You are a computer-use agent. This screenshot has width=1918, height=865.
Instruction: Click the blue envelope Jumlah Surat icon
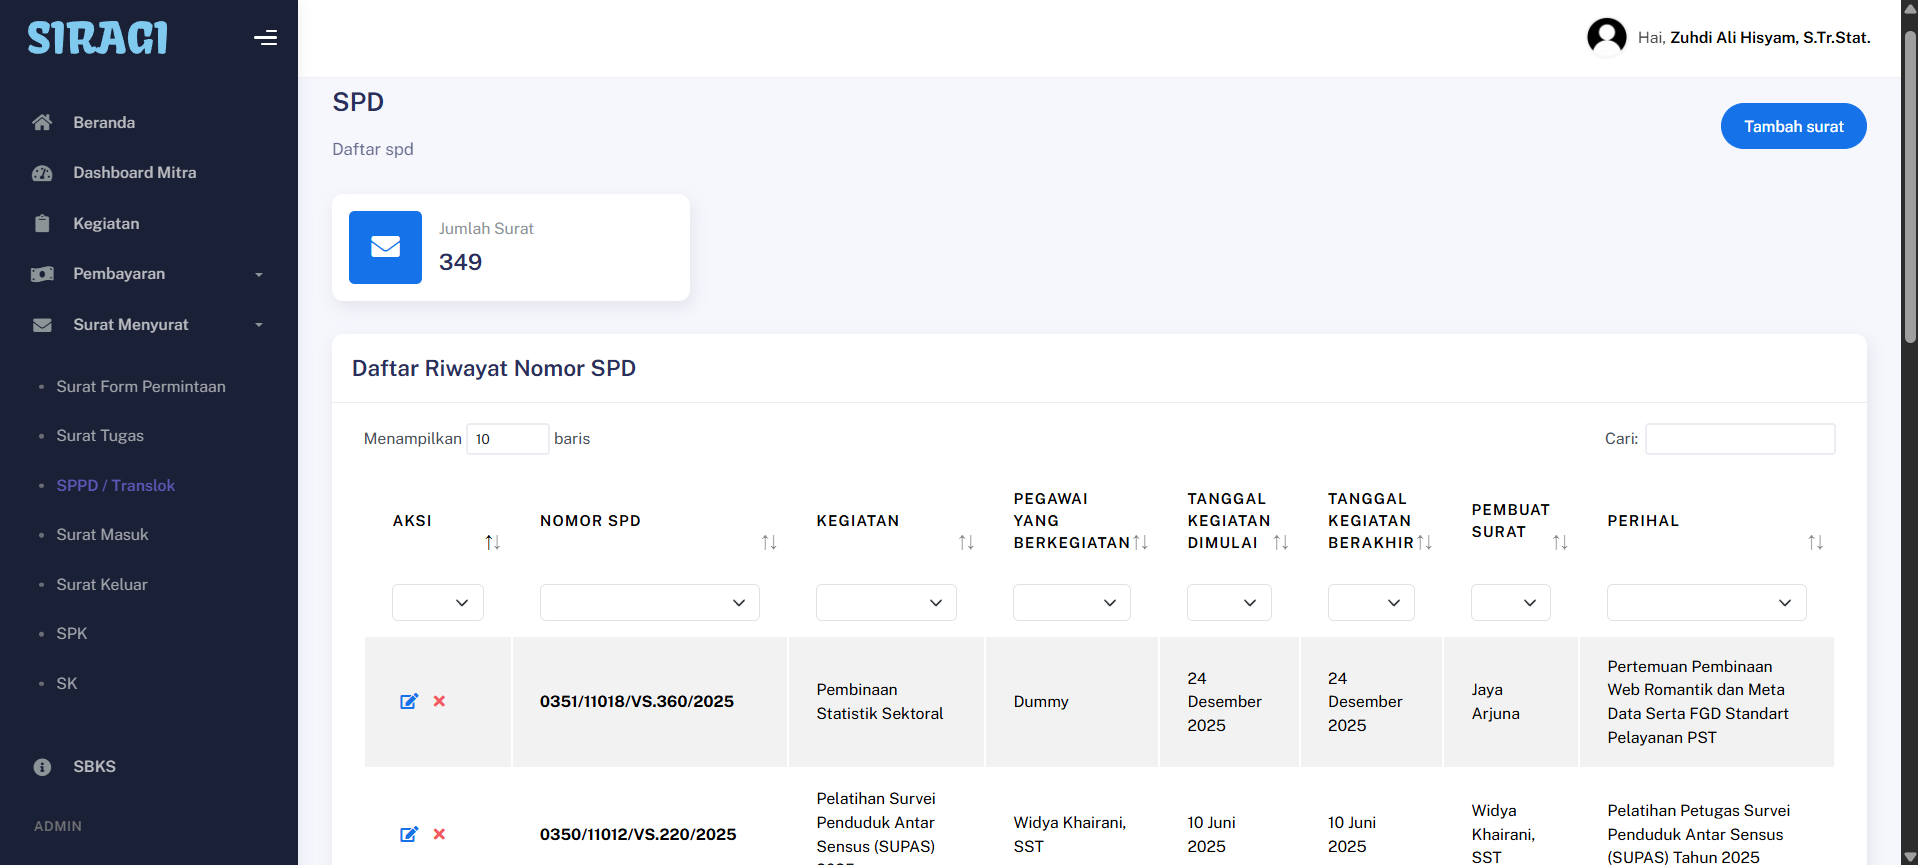coord(385,247)
